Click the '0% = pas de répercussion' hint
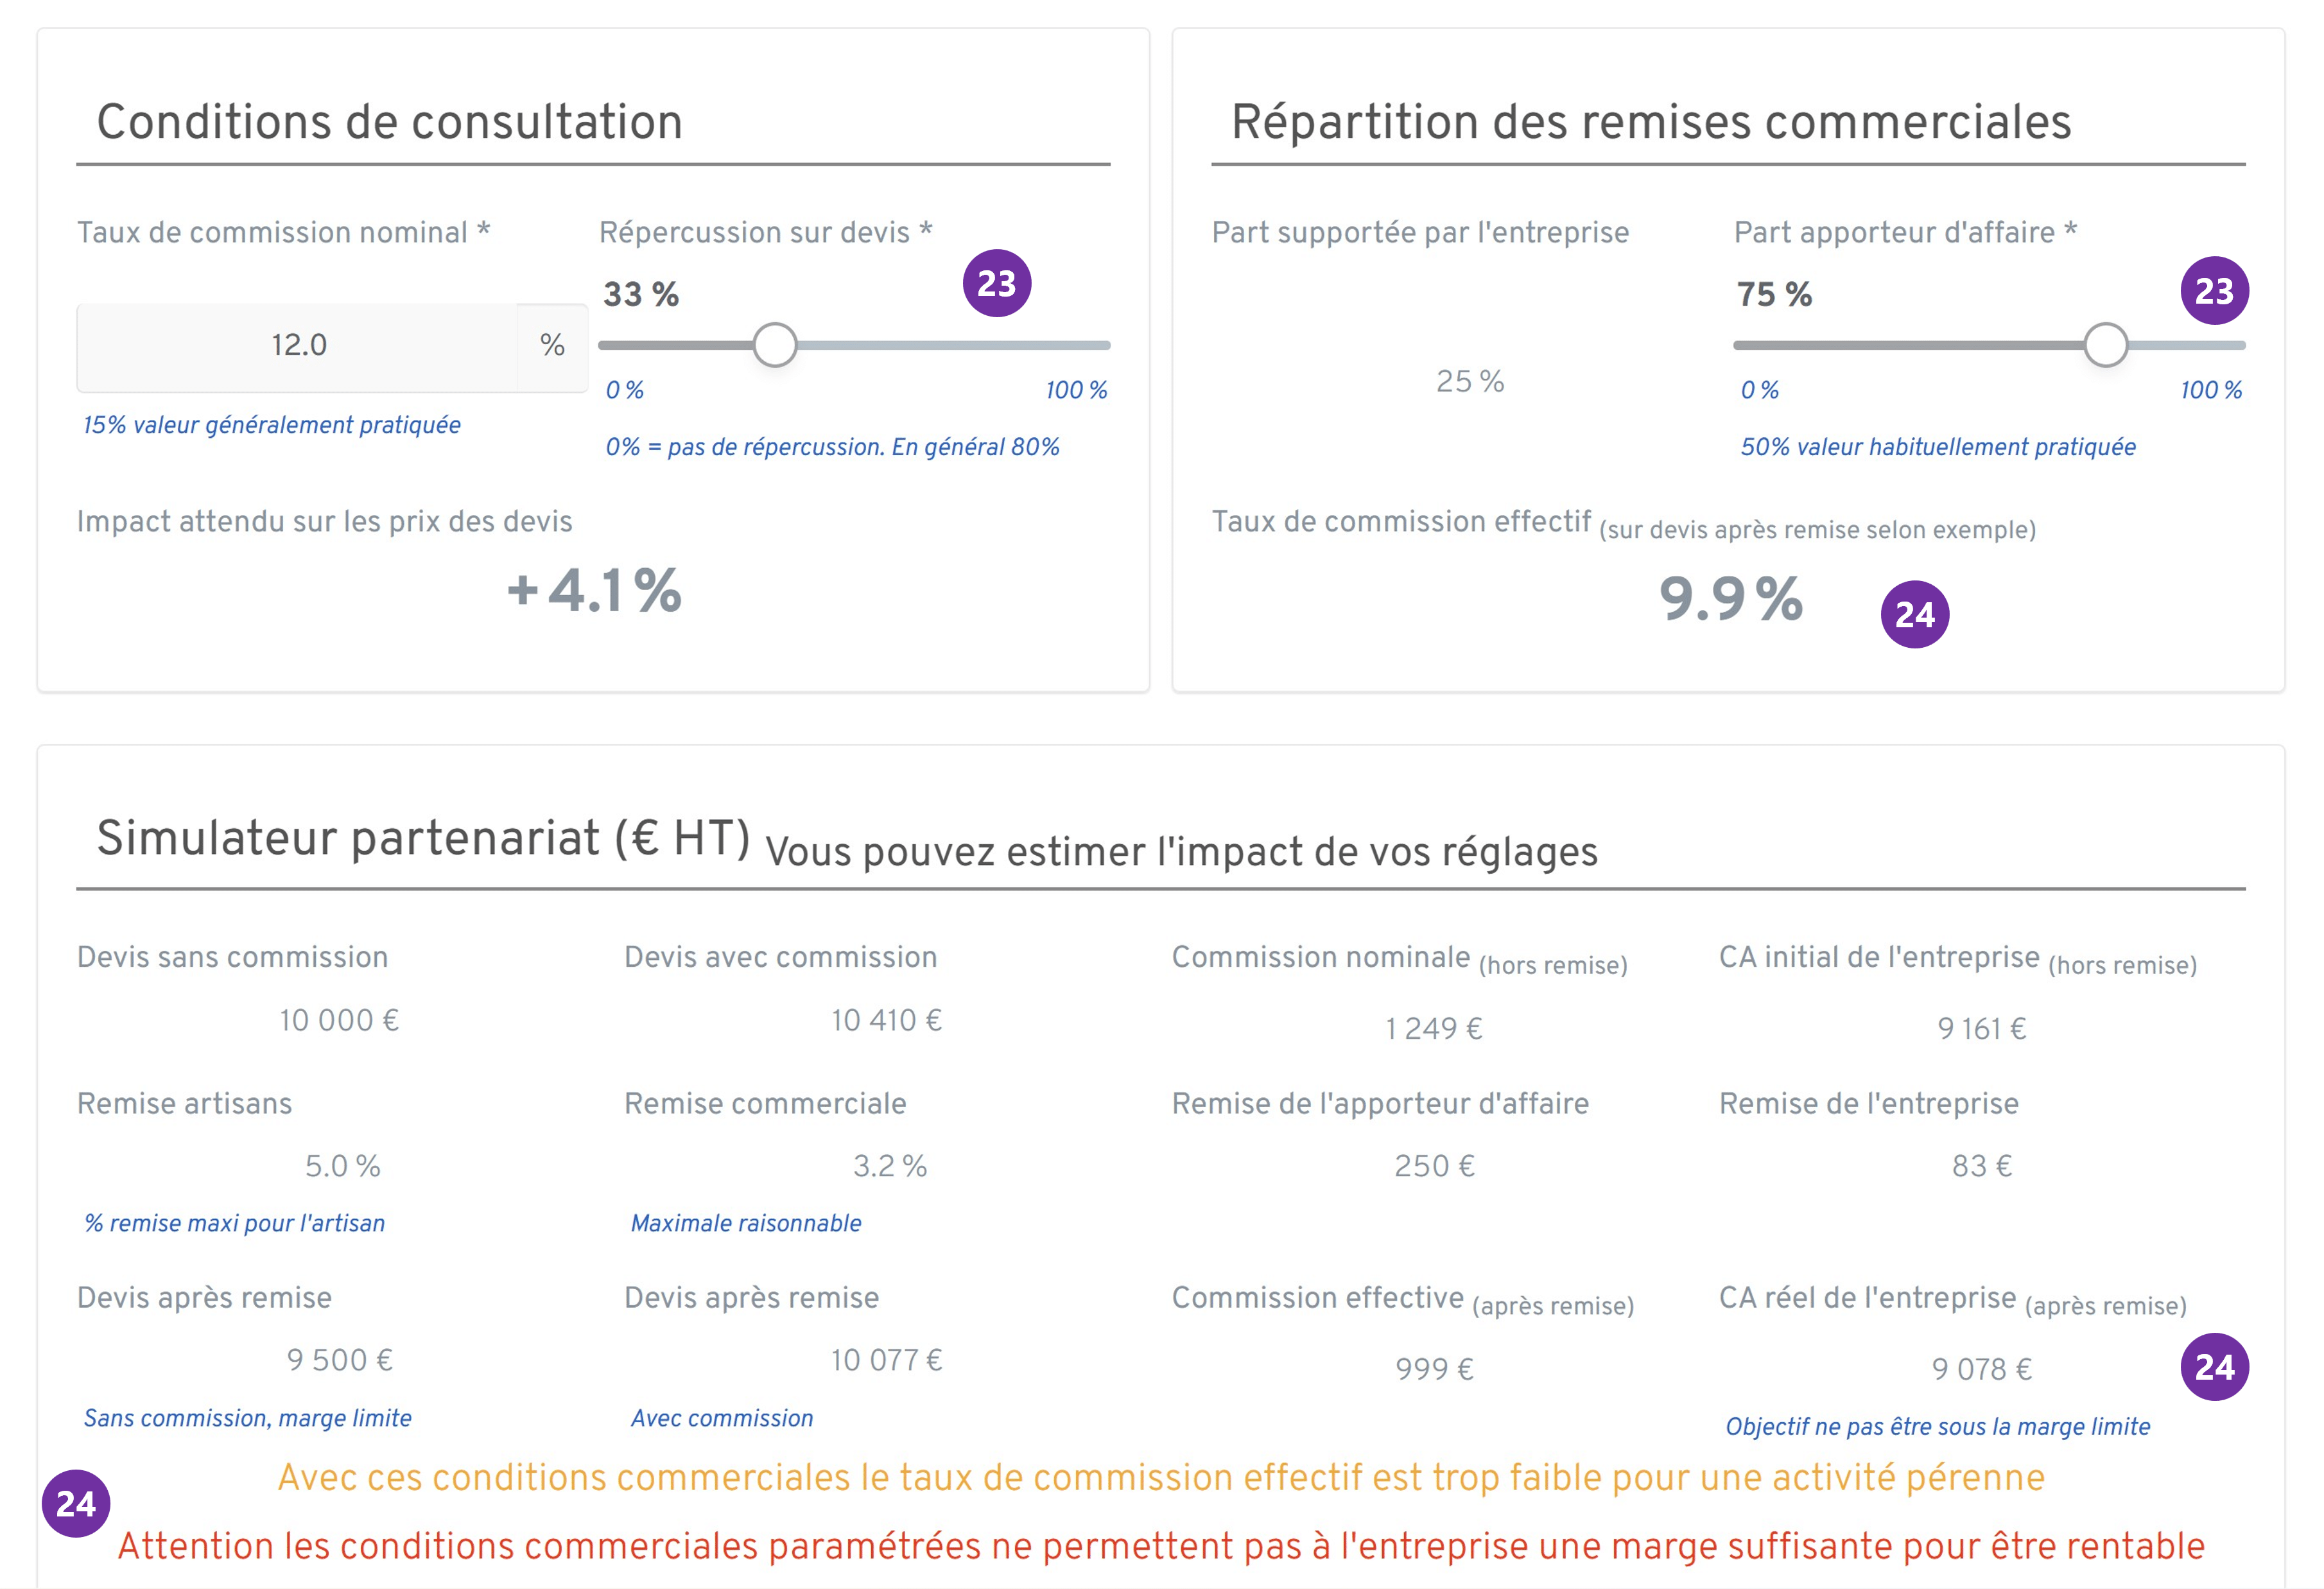This screenshot has height=1589, width=2324. click(832, 447)
